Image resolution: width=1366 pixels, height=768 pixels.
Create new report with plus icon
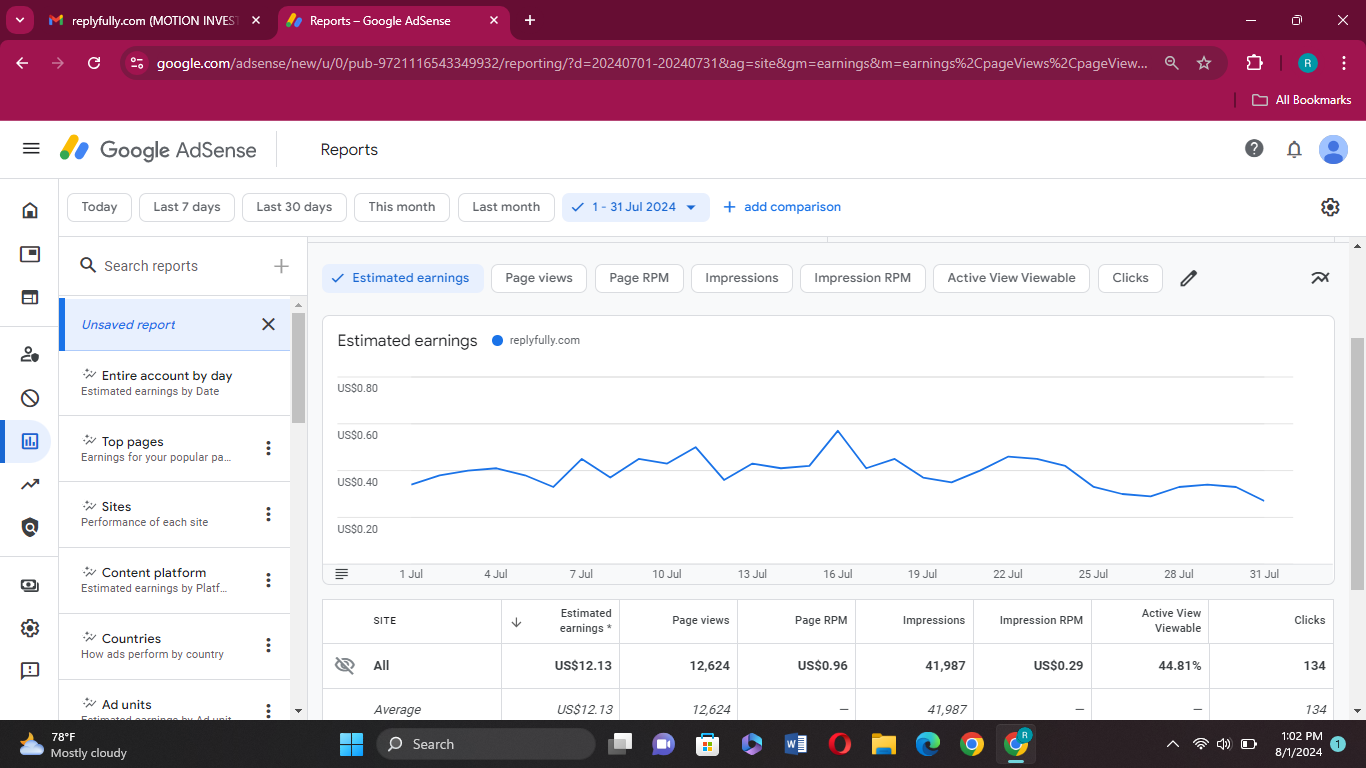281,266
